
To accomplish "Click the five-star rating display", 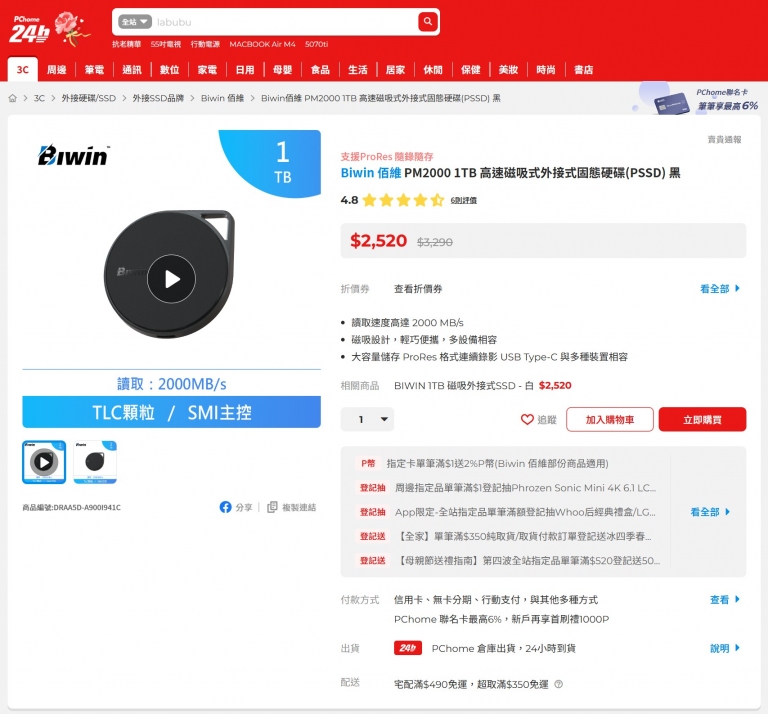I will (404, 200).
